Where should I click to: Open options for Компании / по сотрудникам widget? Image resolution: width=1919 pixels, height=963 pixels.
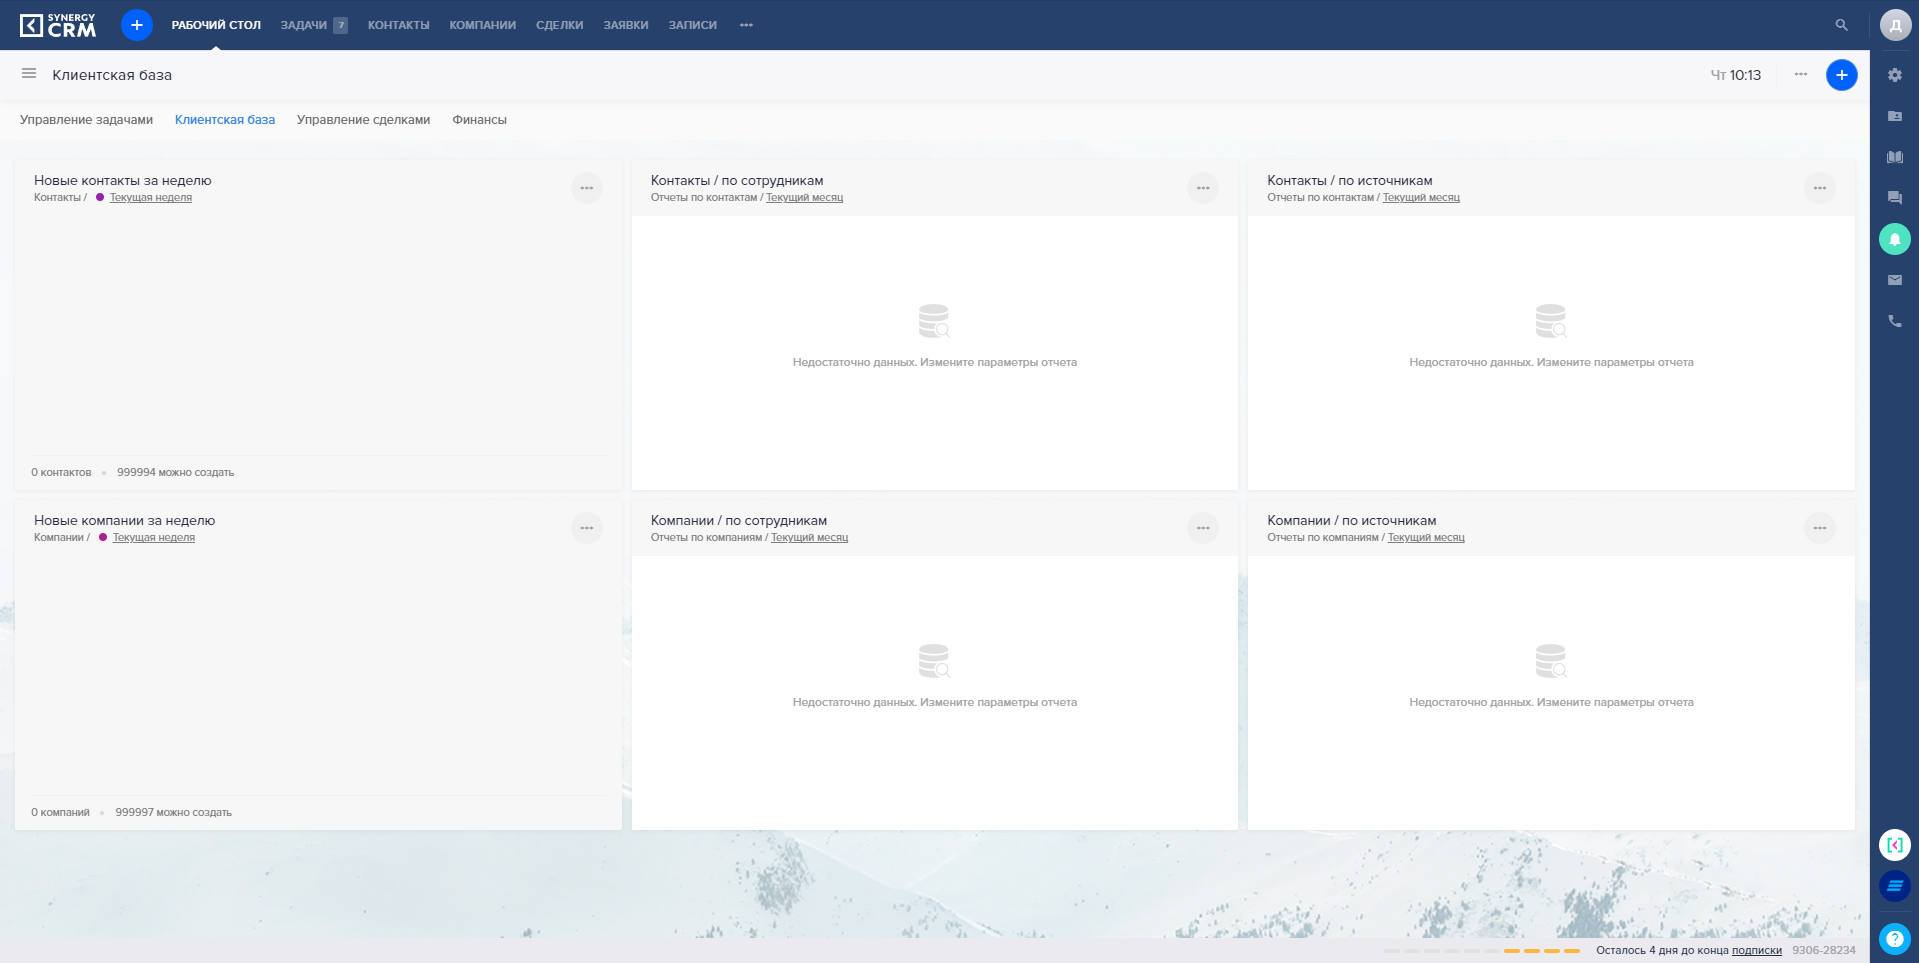tap(1203, 528)
